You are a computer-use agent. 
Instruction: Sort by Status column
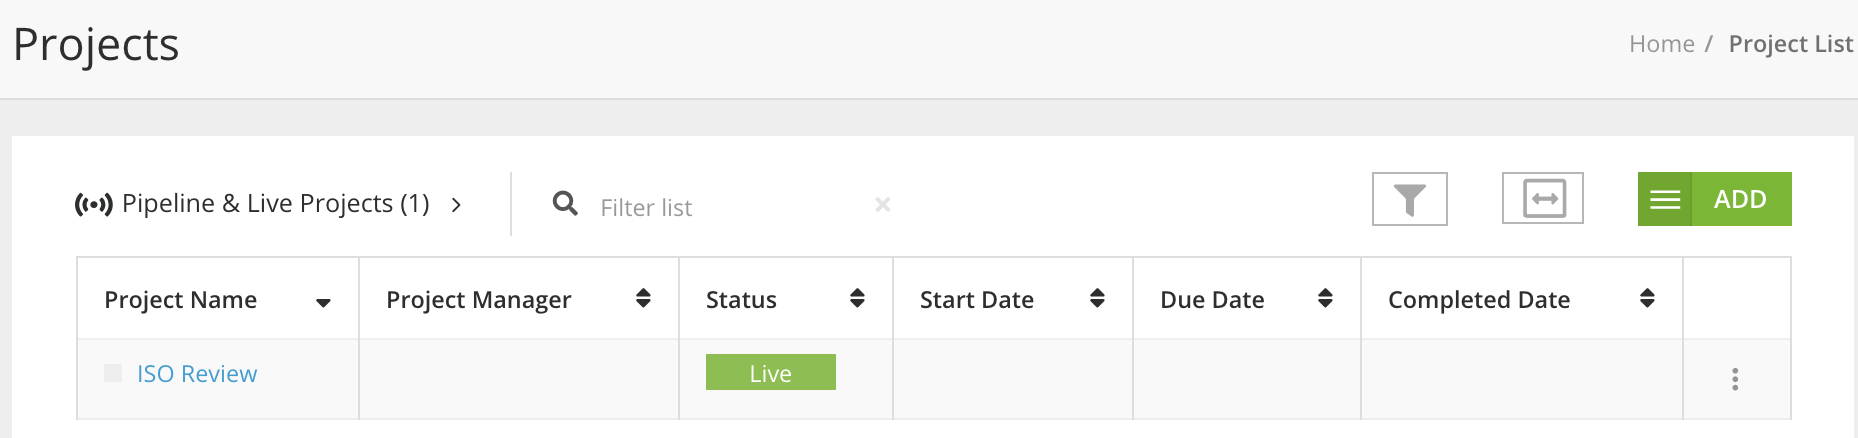click(x=857, y=298)
